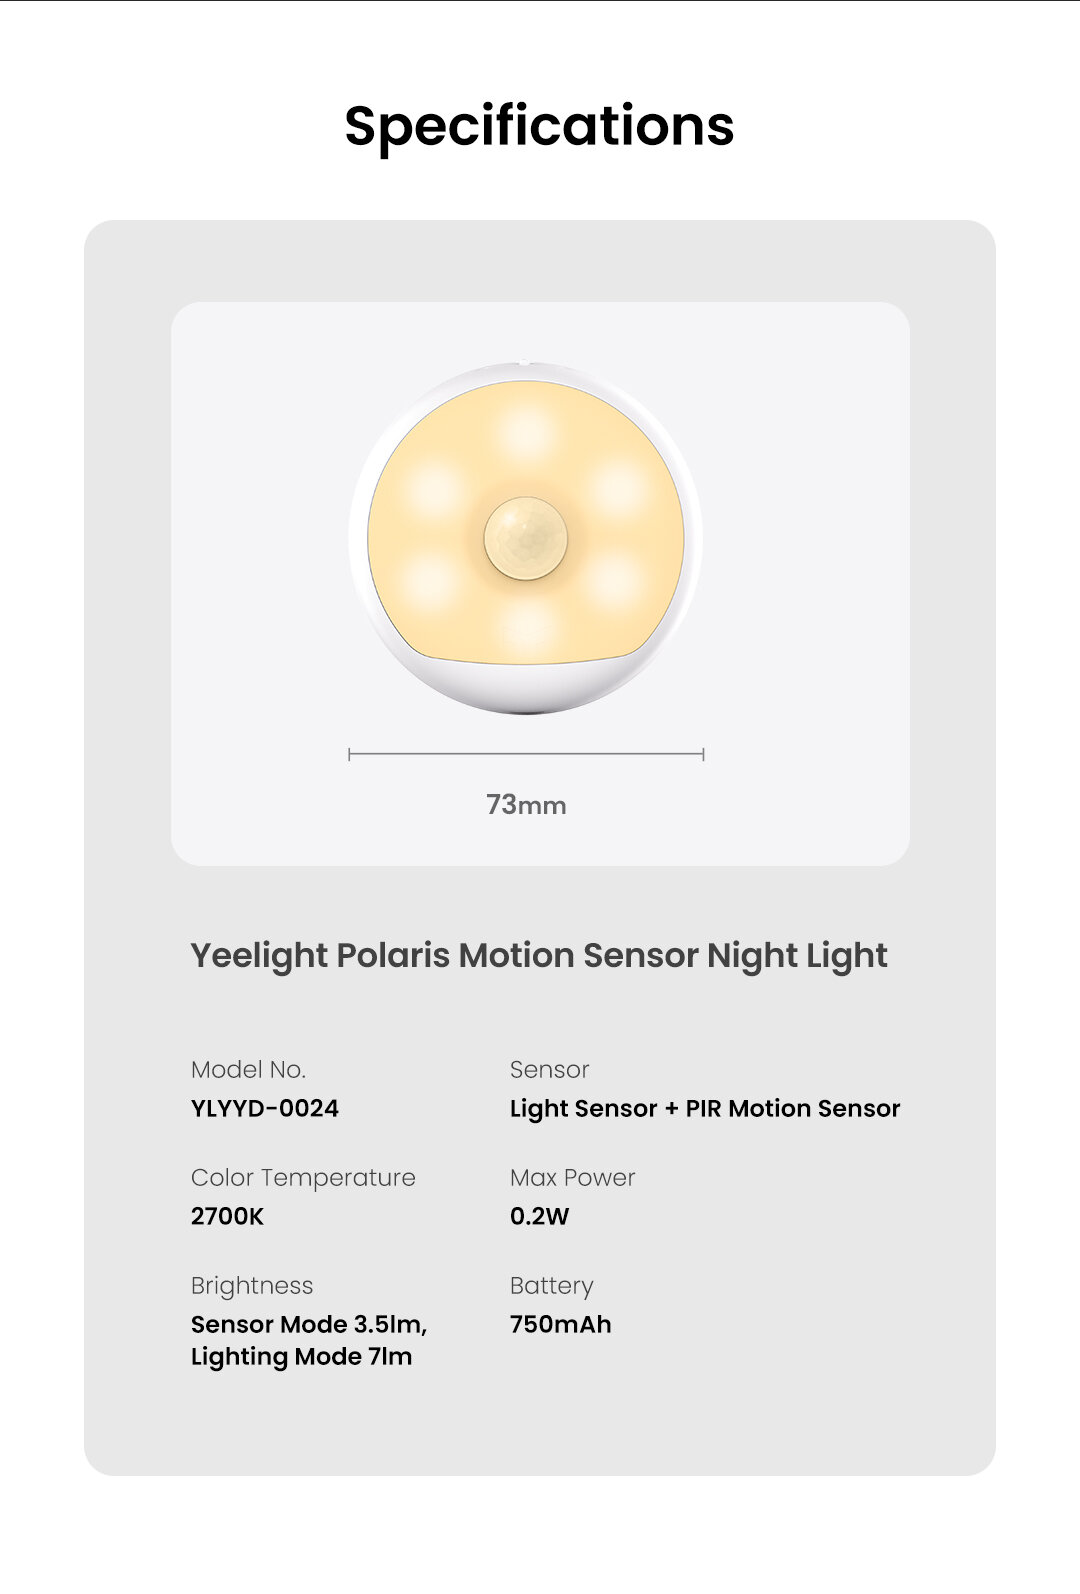Viewport: 1080px width, 1594px height.
Task: Click the Yeelight Polaris Motion Sensor title
Action: [x=539, y=955]
